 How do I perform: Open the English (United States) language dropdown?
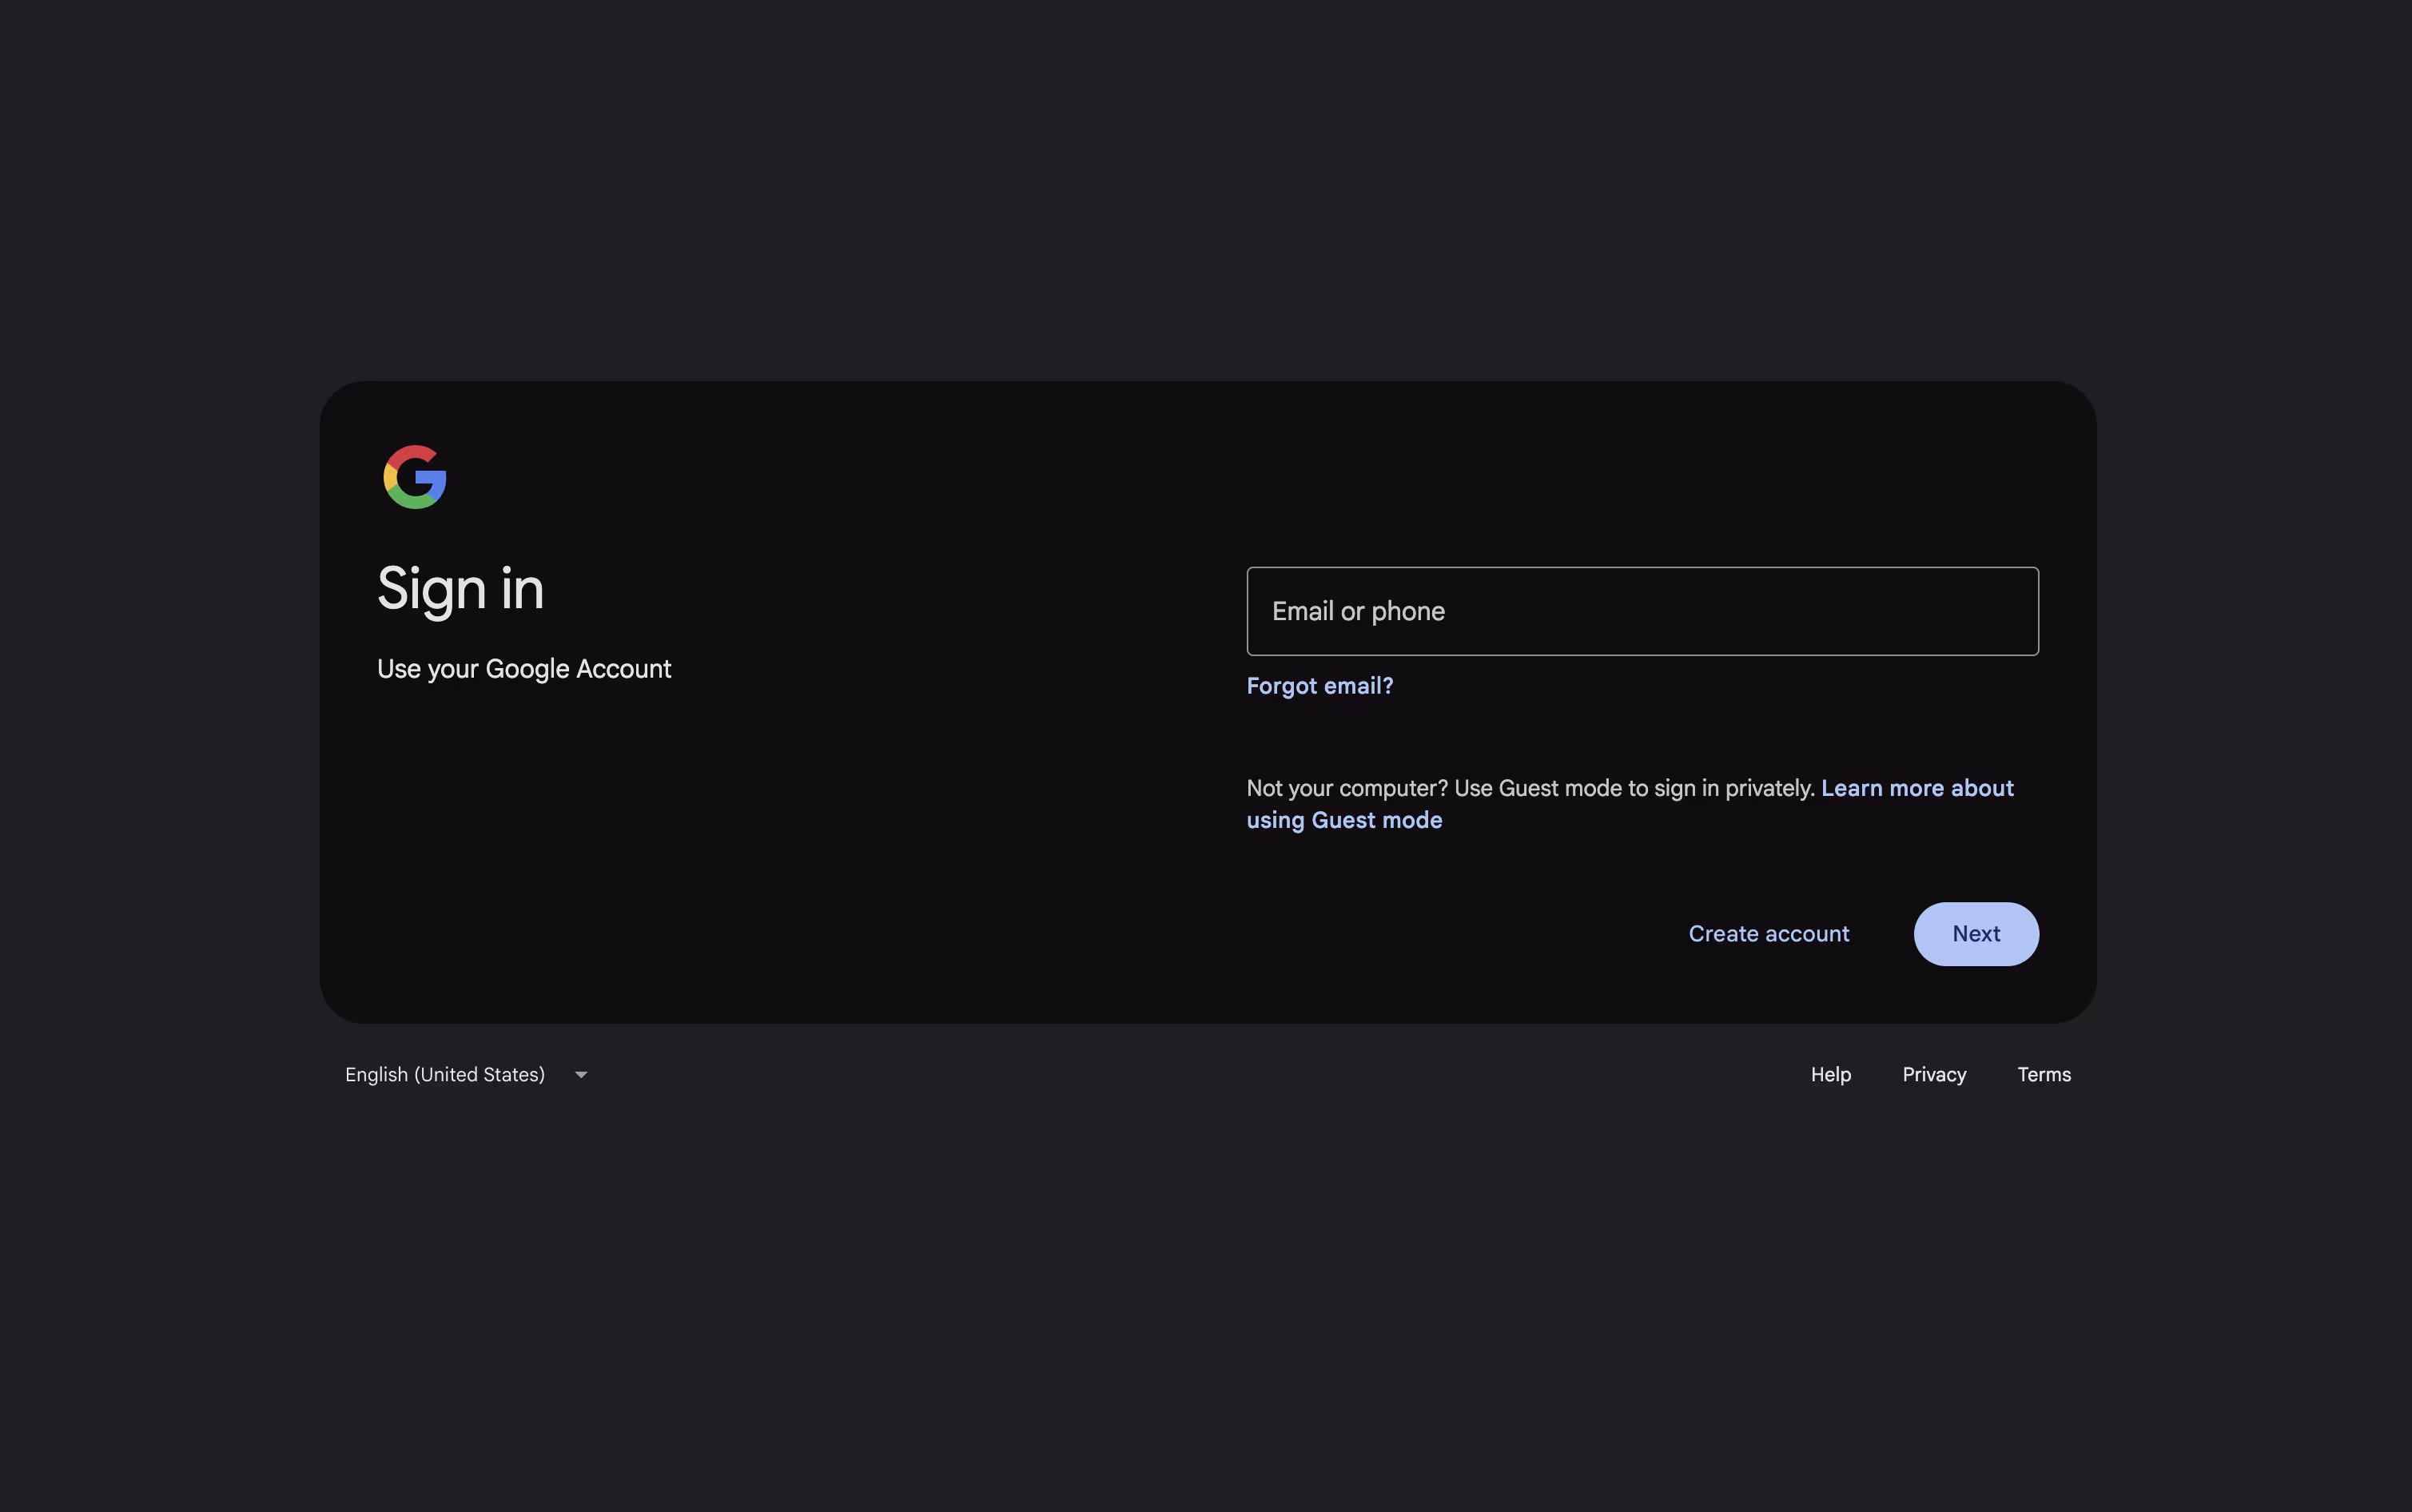[x=466, y=1075]
